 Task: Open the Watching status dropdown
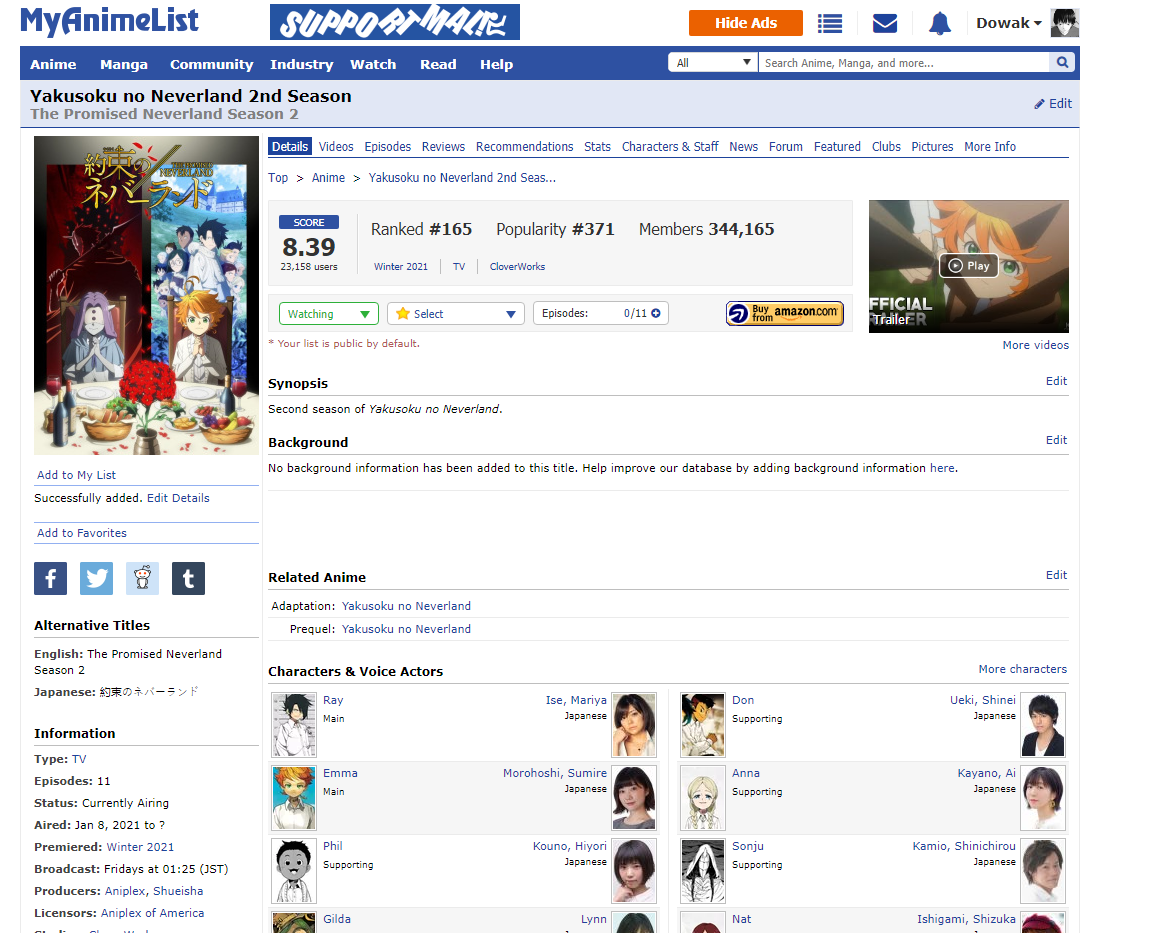[x=329, y=314]
